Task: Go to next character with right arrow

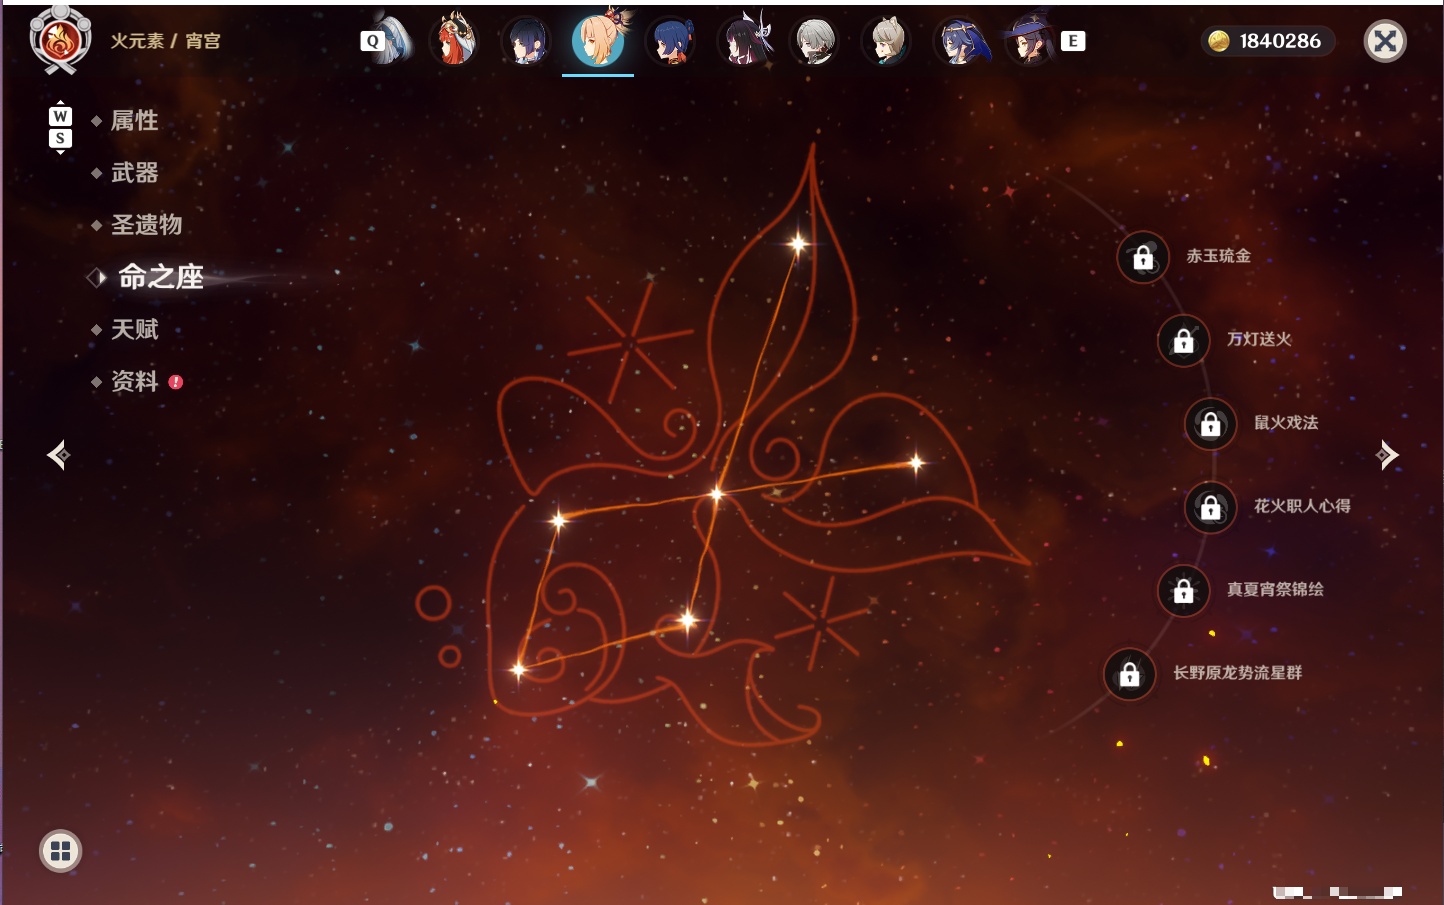Action: (x=1387, y=455)
